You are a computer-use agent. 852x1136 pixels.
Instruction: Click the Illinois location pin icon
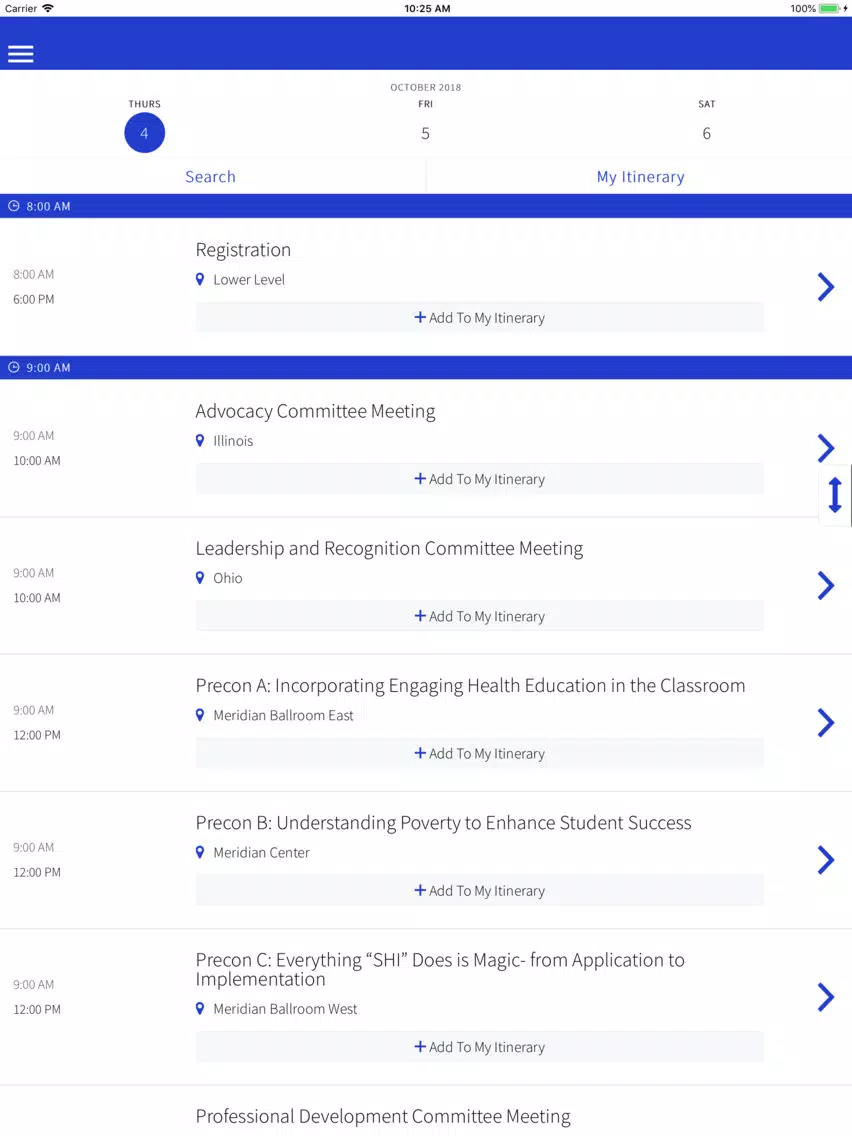(x=200, y=441)
